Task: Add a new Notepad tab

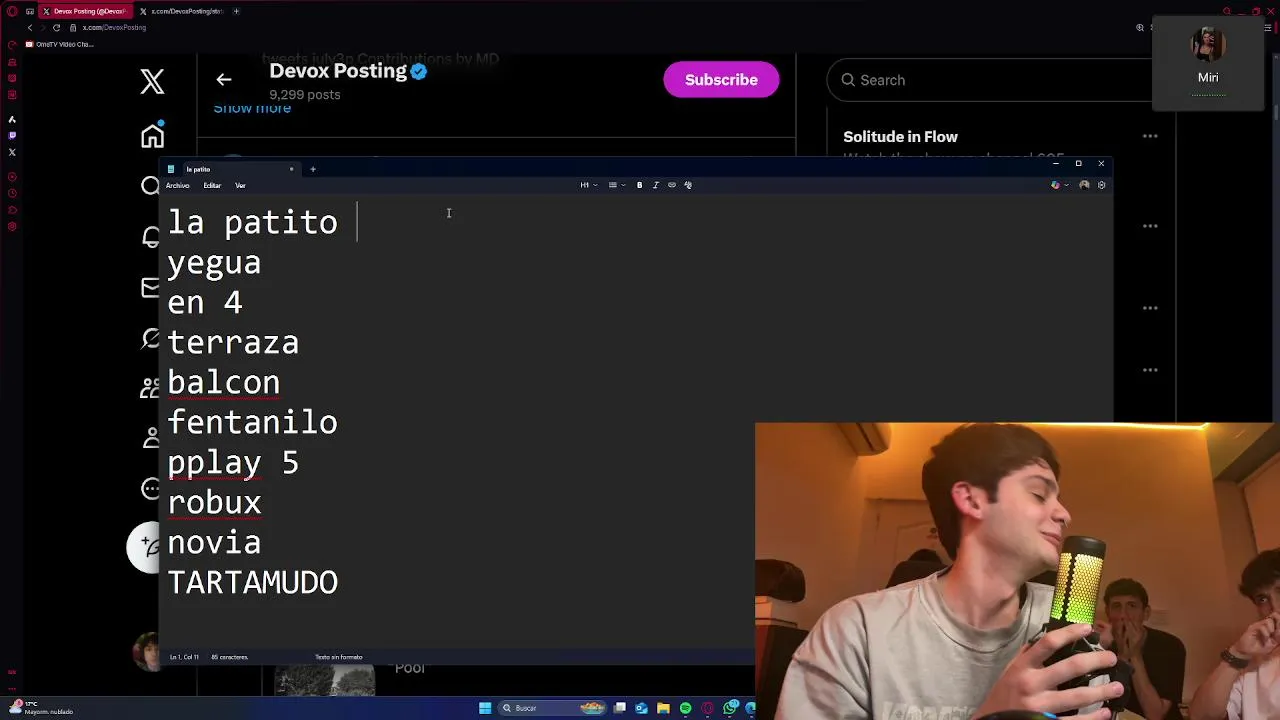Action: click(313, 169)
